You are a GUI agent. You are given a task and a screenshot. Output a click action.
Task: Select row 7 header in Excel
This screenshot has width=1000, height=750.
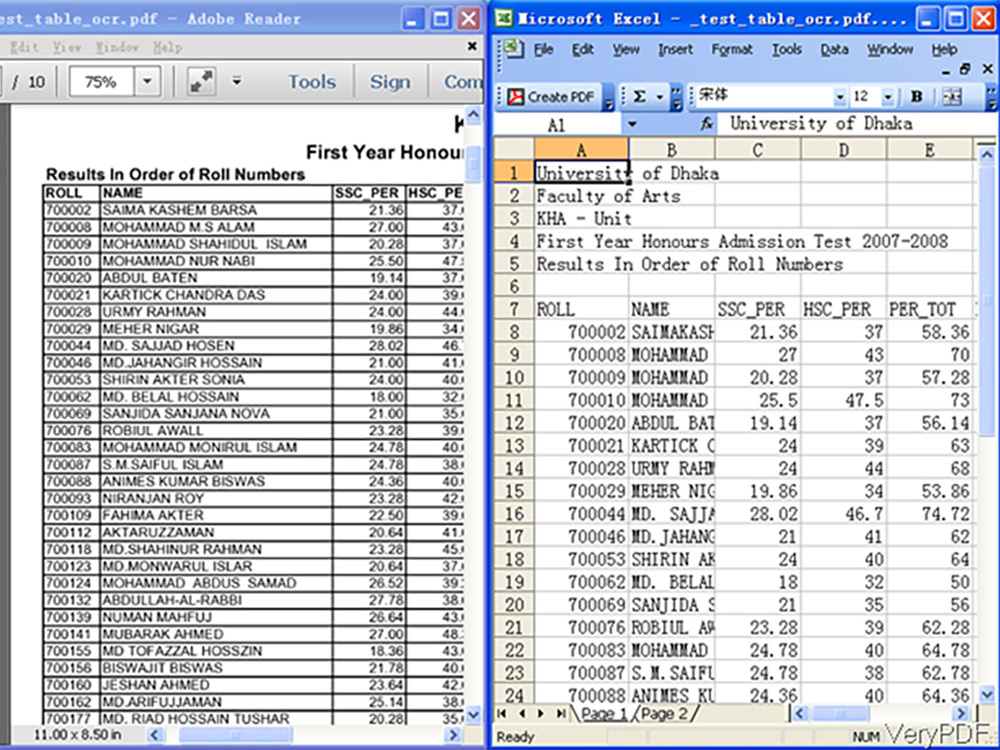[514, 309]
